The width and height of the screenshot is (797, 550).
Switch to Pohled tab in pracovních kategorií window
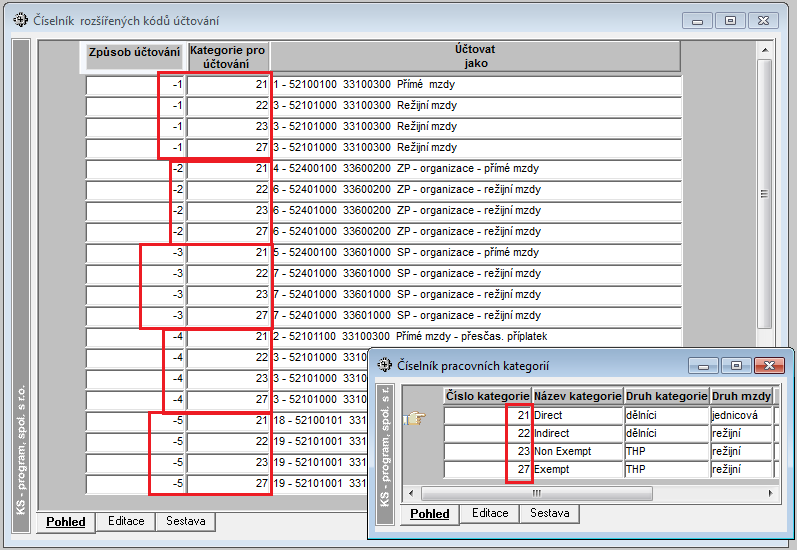click(430, 514)
